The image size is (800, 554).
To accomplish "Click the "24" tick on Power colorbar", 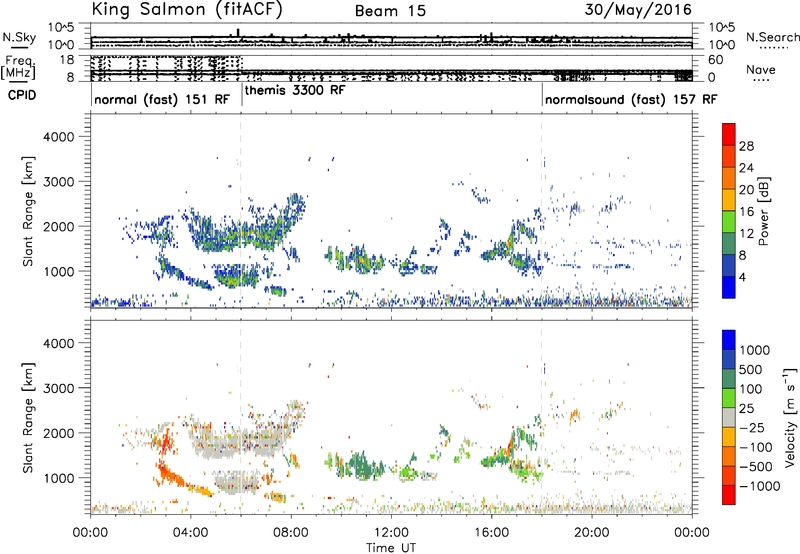I will tap(746, 168).
